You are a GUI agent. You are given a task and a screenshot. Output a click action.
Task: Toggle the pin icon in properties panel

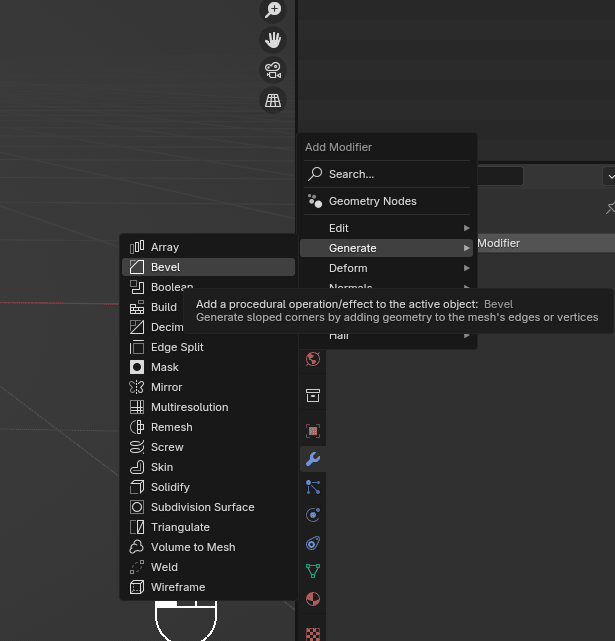coord(610,208)
